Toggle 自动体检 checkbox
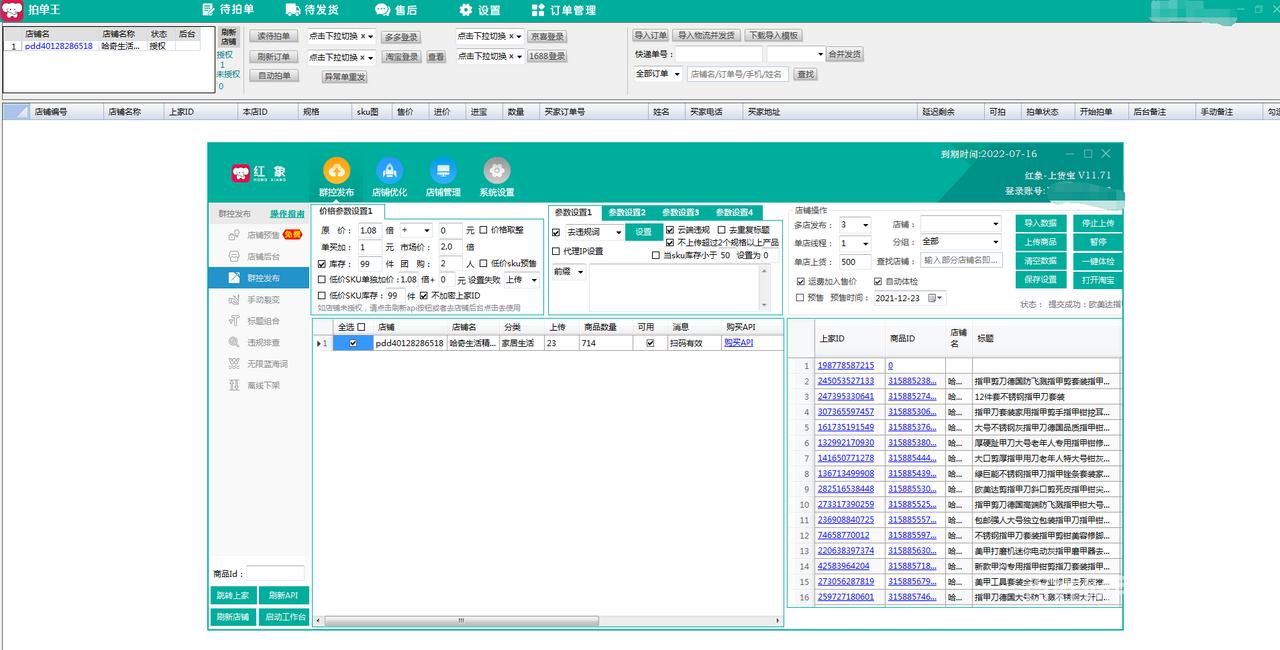The width and height of the screenshot is (1280, 650). pos(878,282)
